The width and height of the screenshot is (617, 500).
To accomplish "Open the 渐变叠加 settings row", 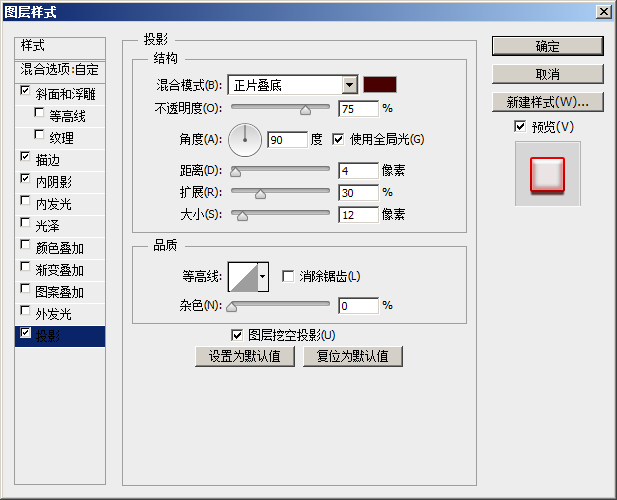I will click(60, 270).
